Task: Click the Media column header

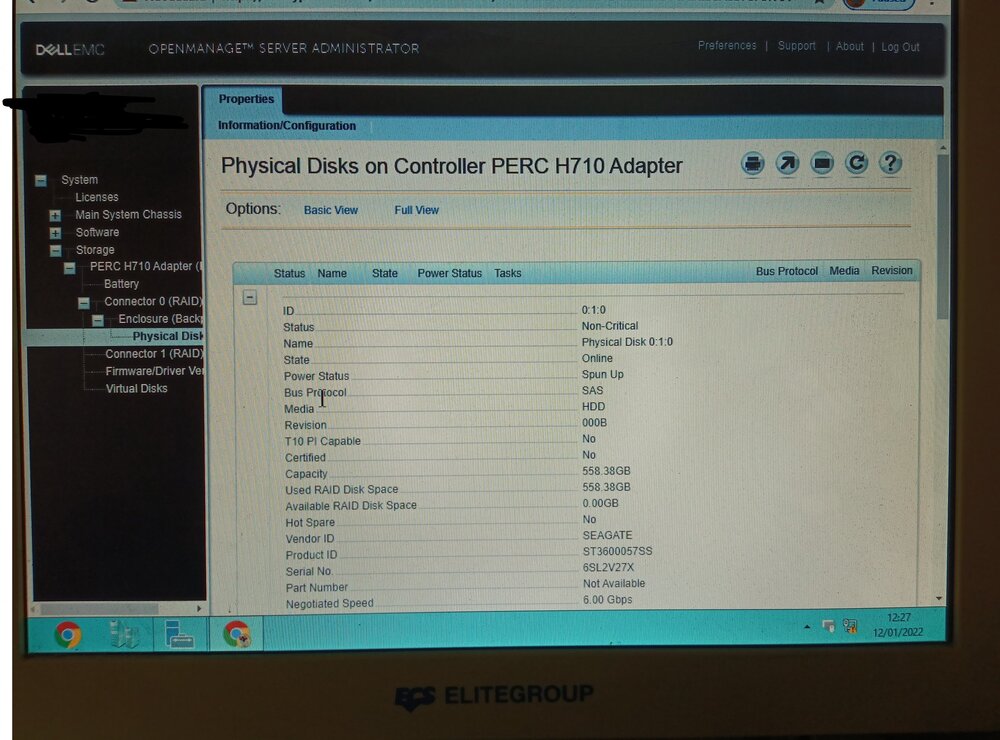Action: tap(844, 270)
